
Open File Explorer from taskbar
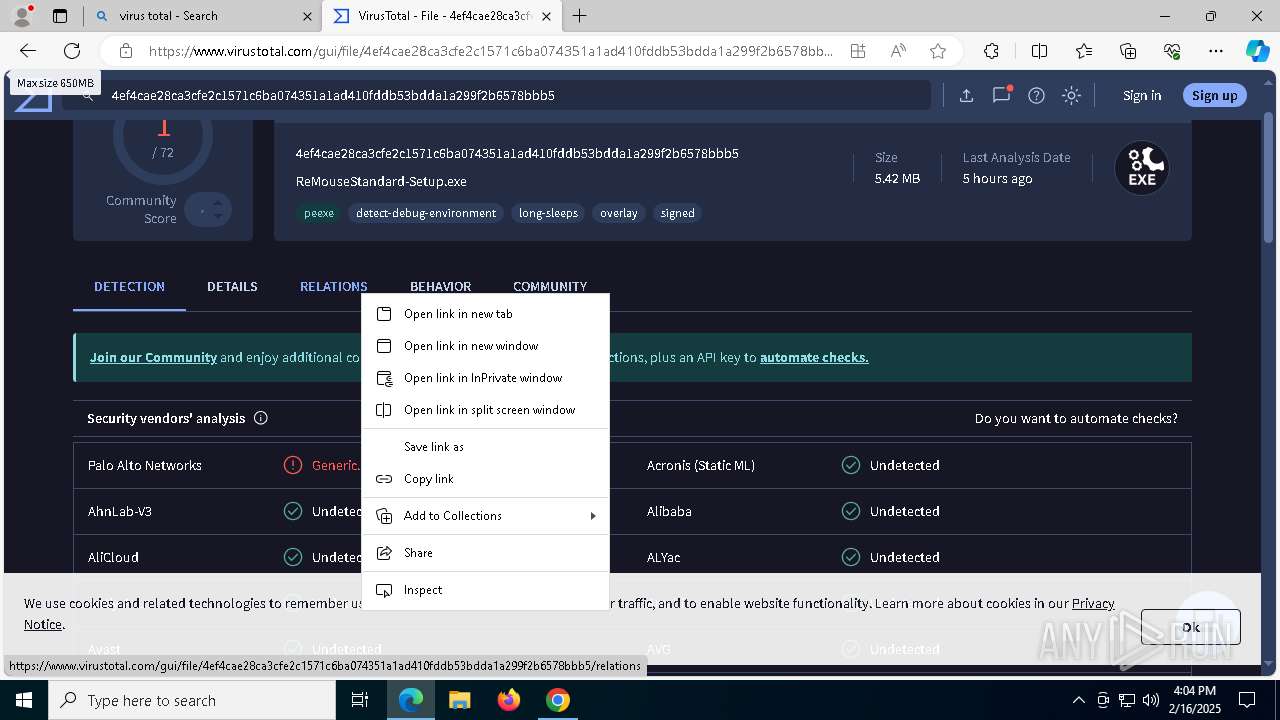(x=459, y=700)
